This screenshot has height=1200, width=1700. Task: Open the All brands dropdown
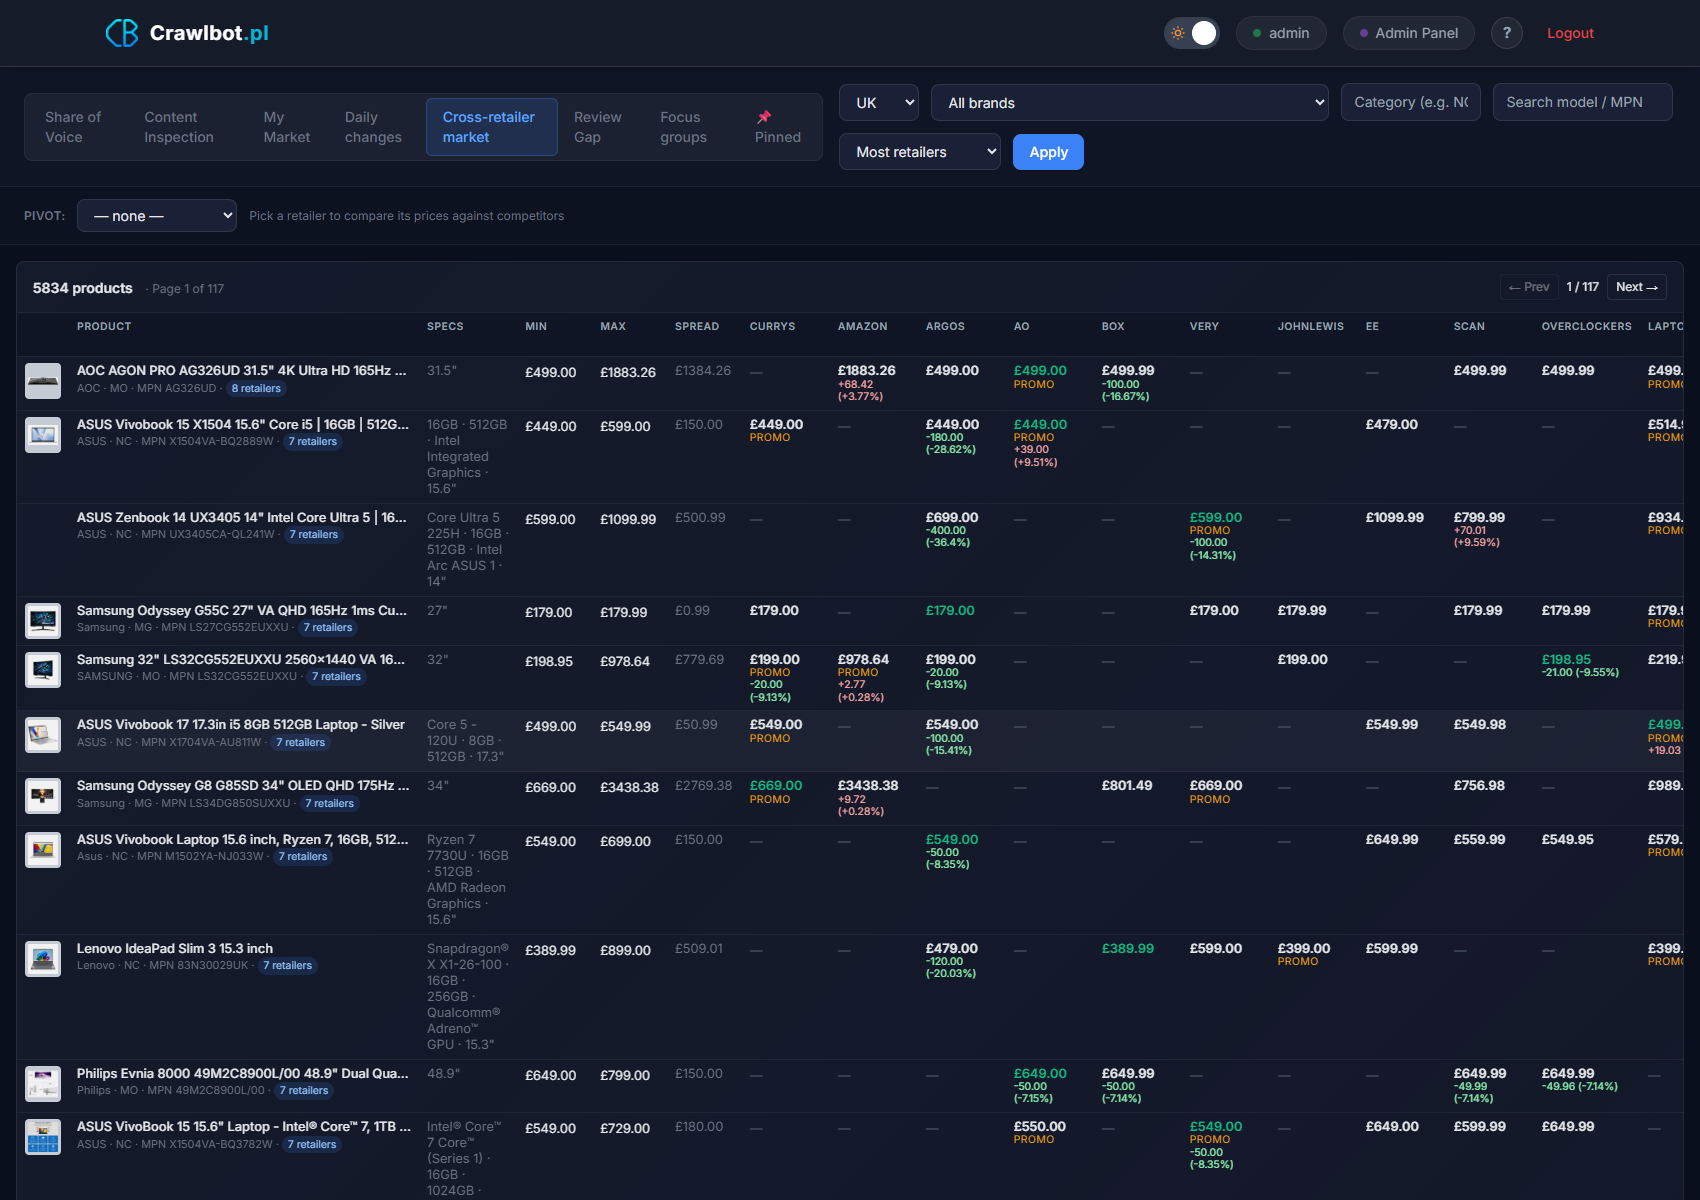pyautogui.click(x=1130, y=103)
